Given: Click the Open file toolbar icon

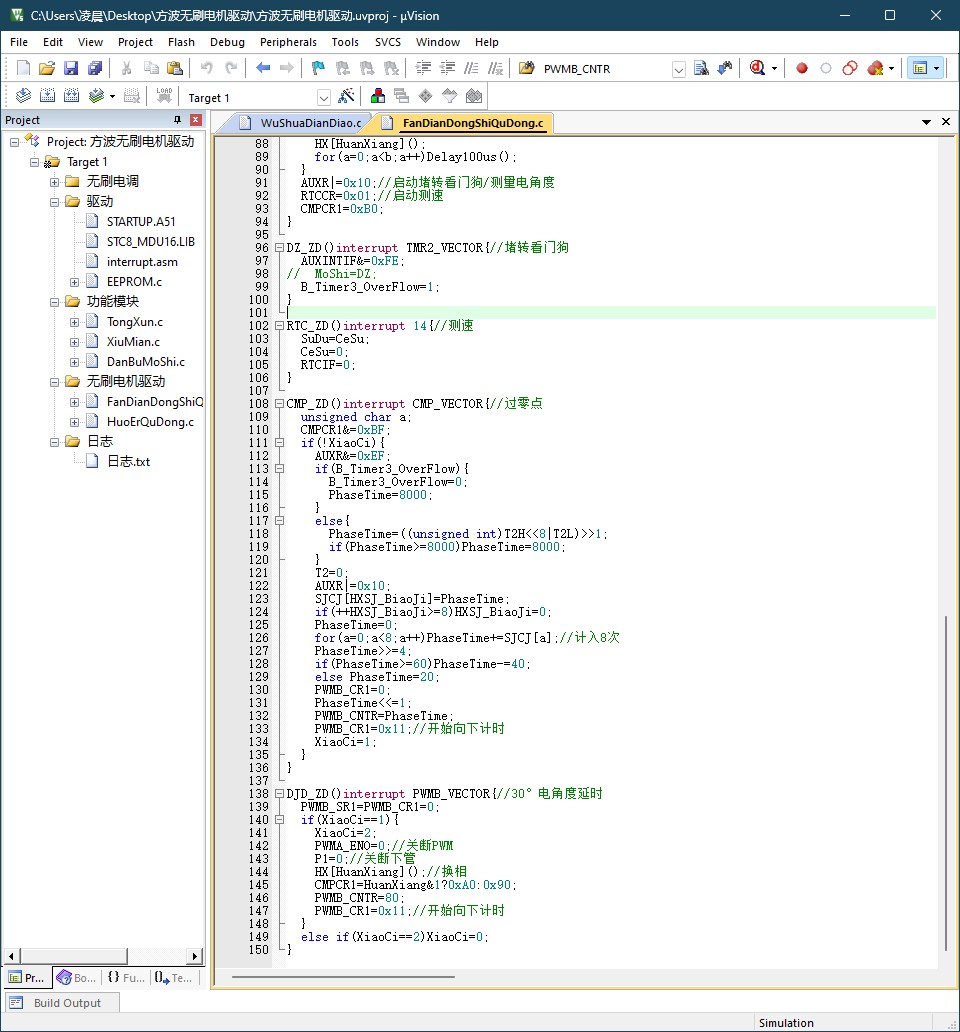Looking at the screenshot, I should [x=47, y=68].
